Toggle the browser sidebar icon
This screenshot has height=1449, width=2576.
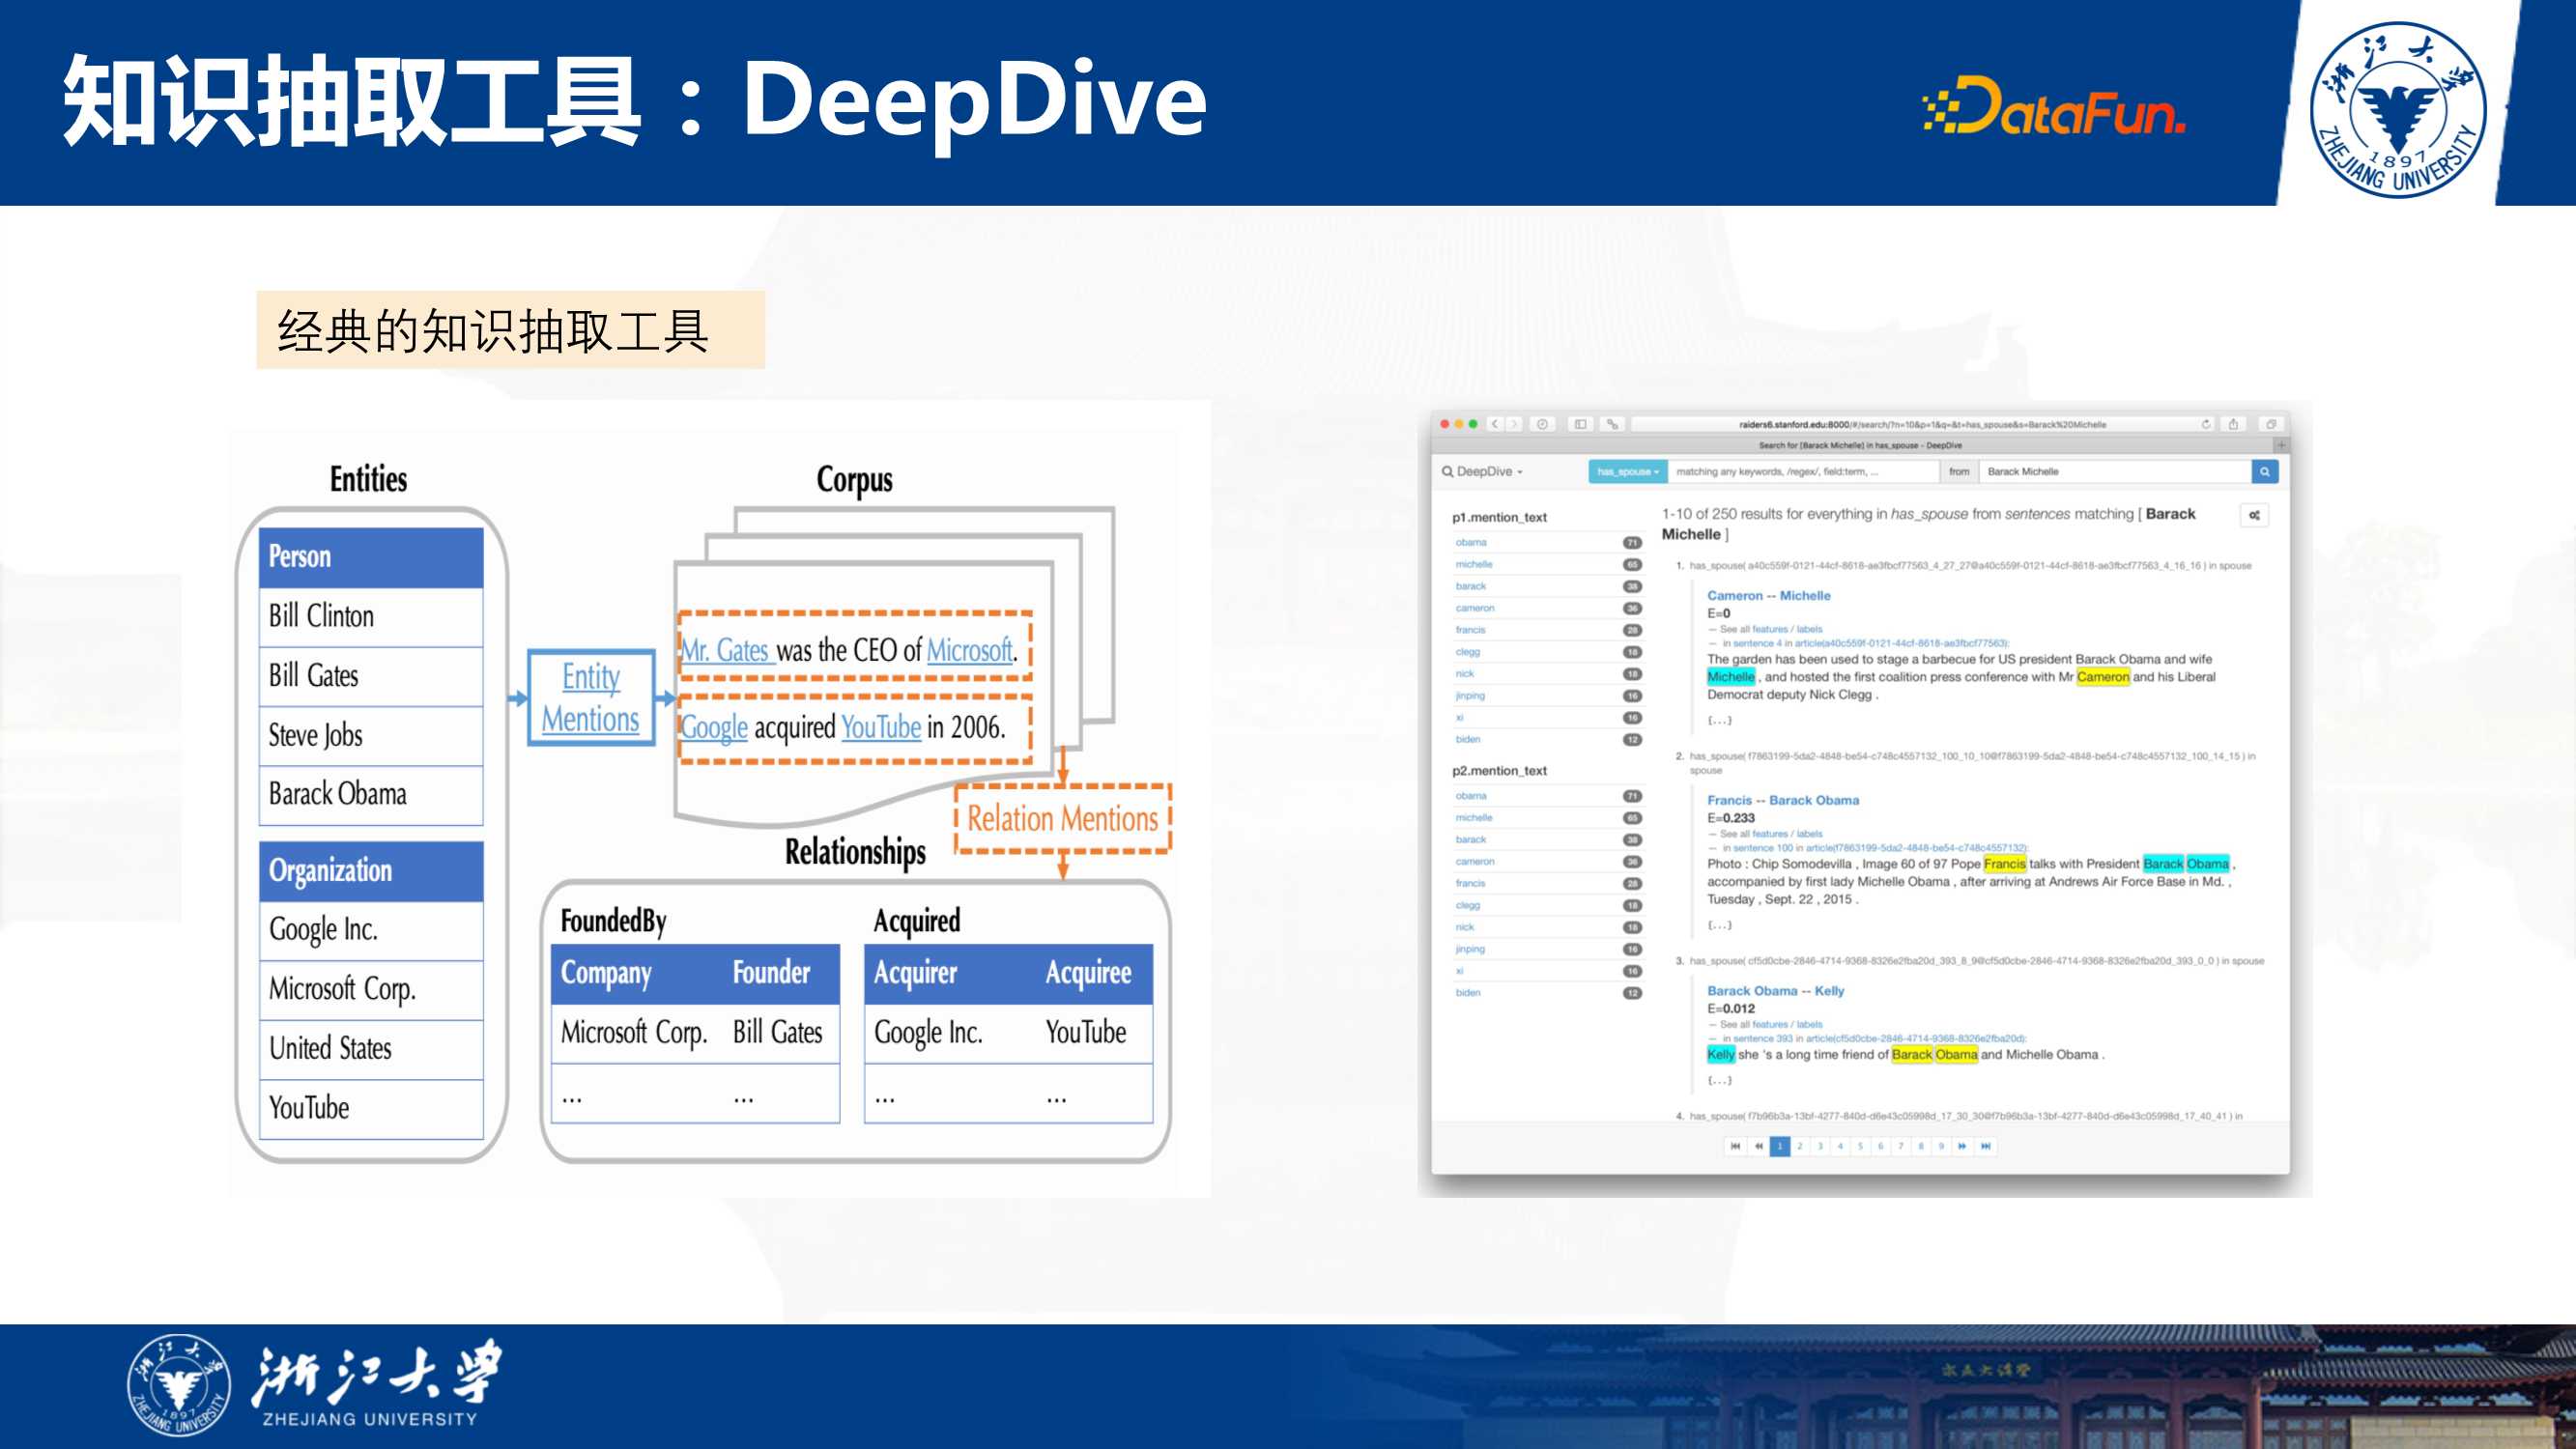point(1581,424)
